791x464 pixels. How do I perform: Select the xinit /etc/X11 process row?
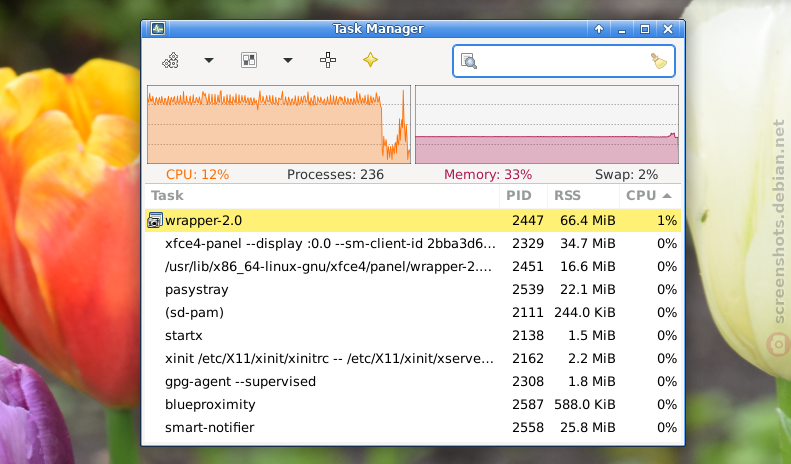pos(413,359)
